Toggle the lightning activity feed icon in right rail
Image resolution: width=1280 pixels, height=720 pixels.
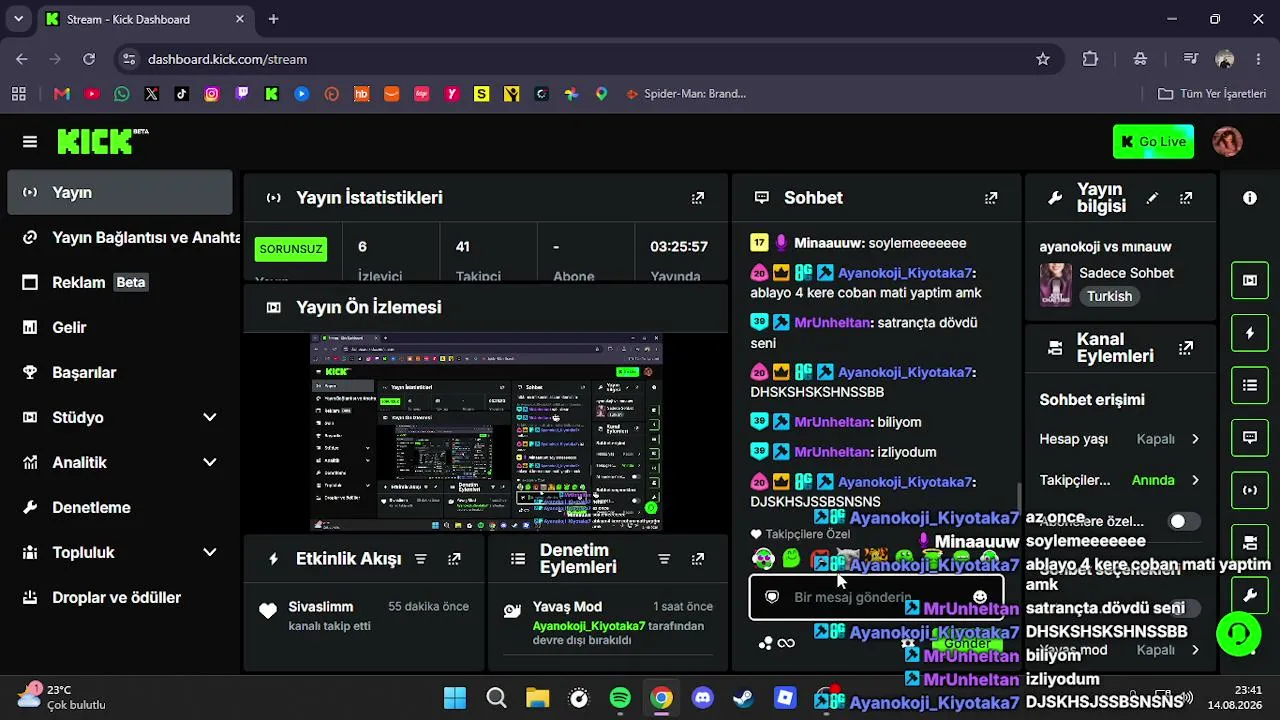(x=1250, y=333)
